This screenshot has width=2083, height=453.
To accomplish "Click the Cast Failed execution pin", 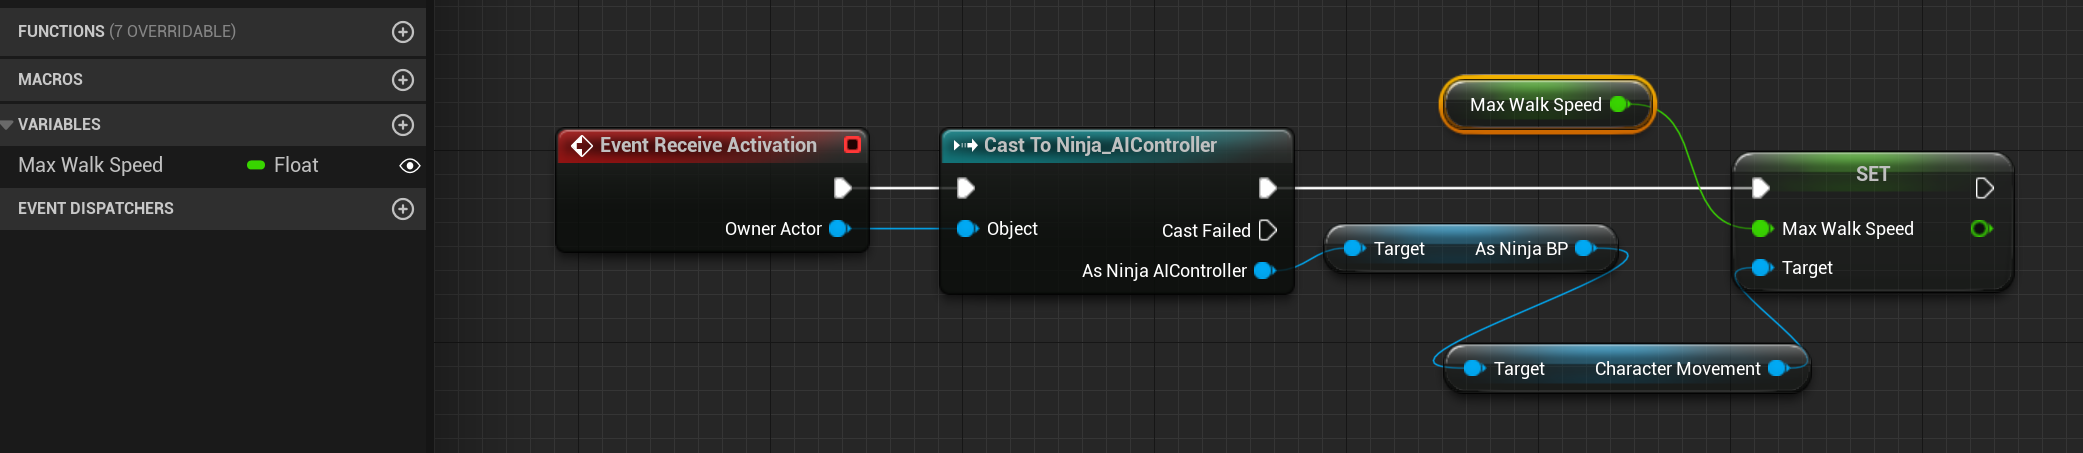I will 1268,230.
